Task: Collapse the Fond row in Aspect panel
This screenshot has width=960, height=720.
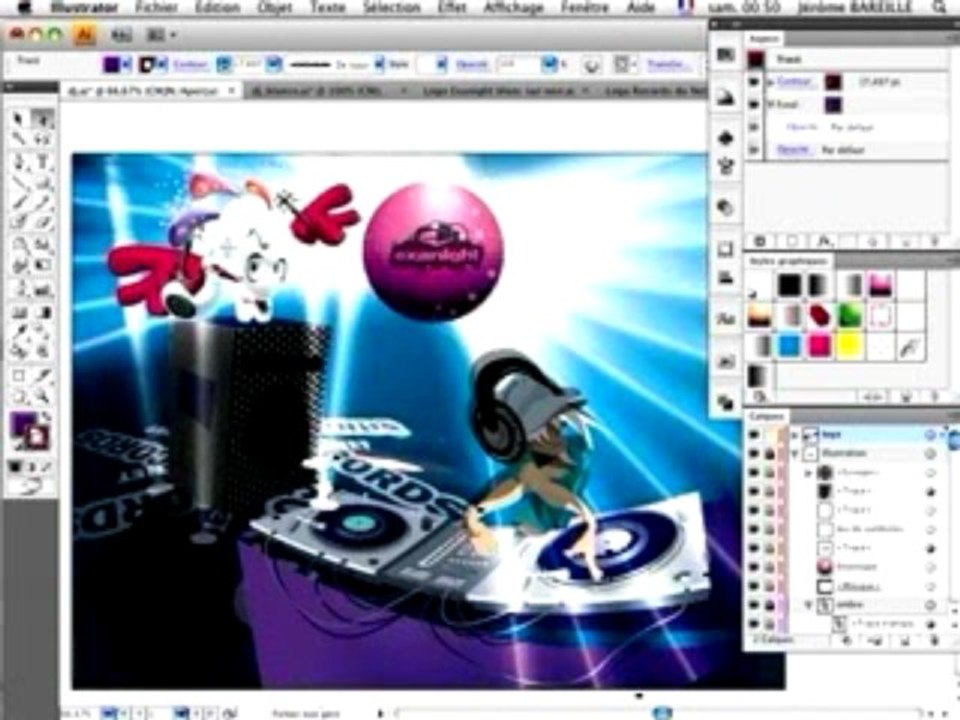Action: (771, 105)
